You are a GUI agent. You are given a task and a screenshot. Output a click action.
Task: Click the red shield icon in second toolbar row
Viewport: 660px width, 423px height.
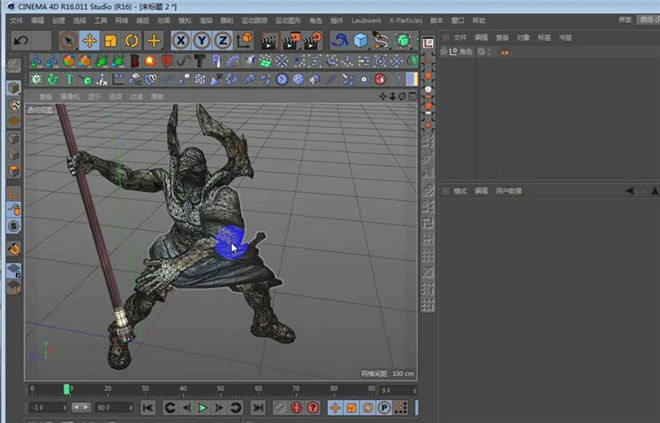coord(167,61)
